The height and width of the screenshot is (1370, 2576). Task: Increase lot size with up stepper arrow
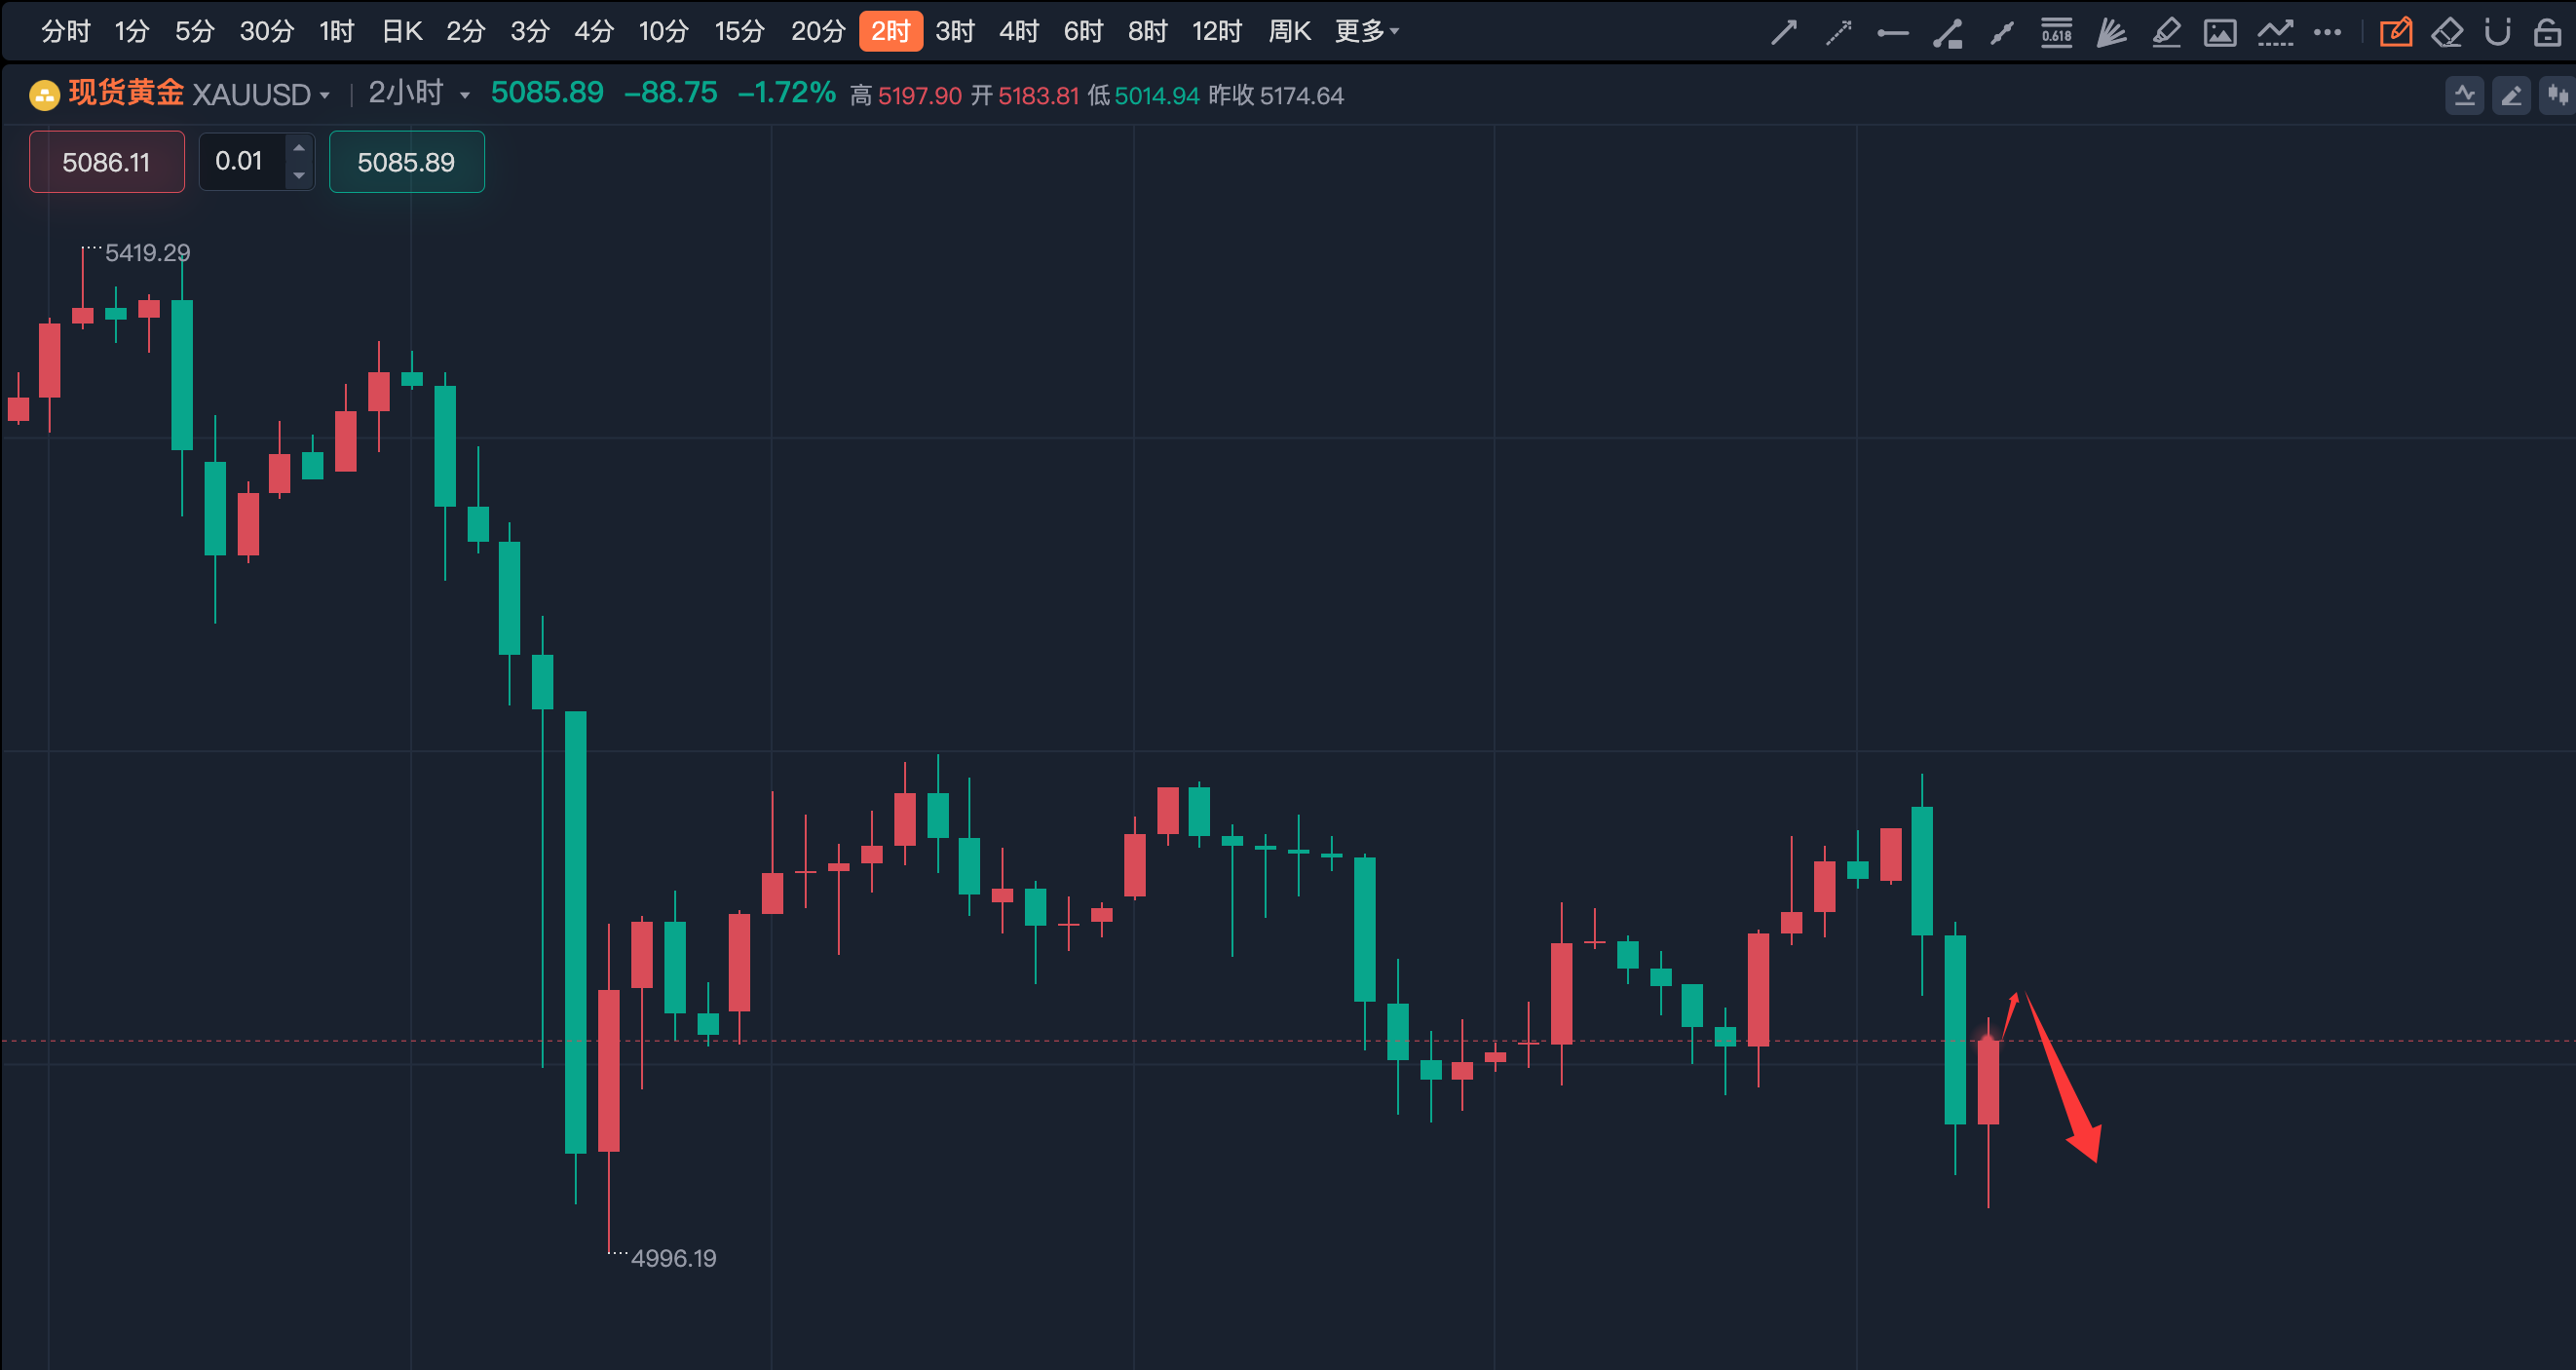(x=299, y=148)
